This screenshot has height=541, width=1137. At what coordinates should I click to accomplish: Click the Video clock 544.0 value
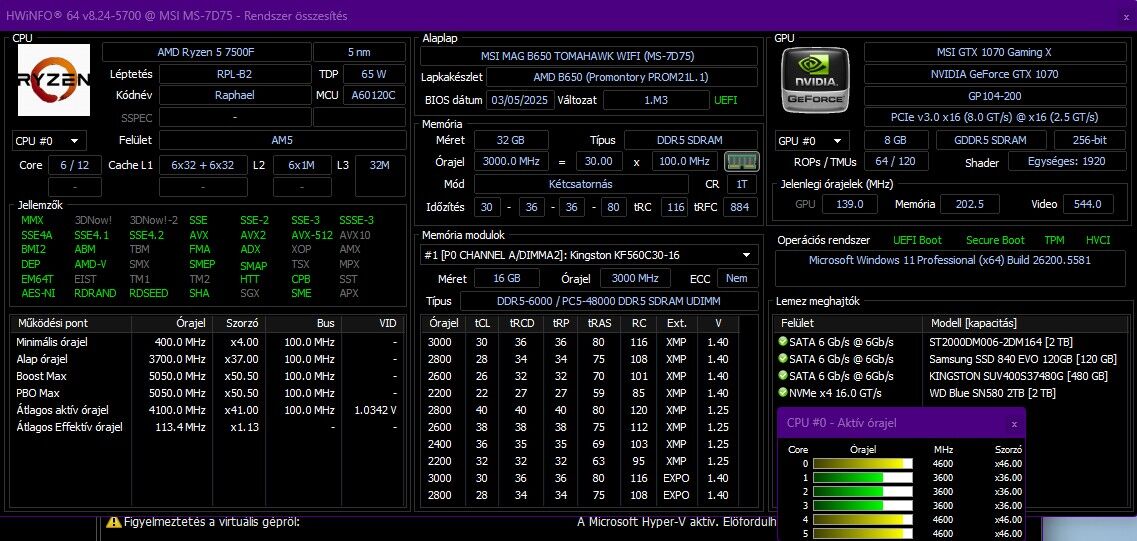click(1088, 204)
